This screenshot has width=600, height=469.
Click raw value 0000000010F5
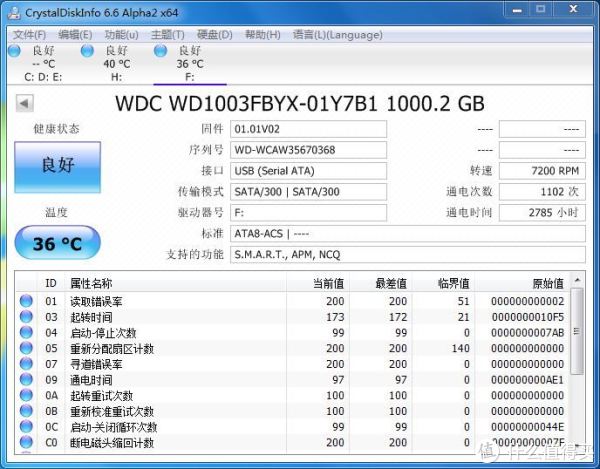528,317
